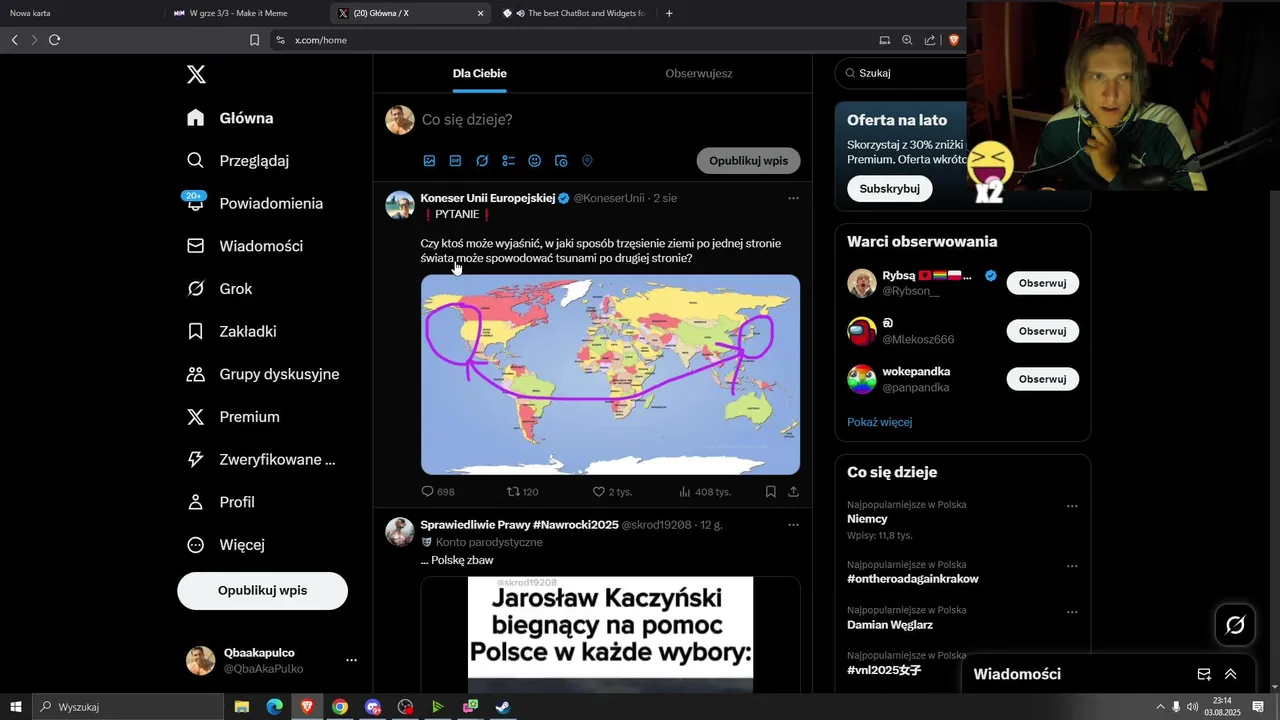Open Wiadomości messages in sidebar
This screenshot has height=720, width=1280.
(245, 246)
